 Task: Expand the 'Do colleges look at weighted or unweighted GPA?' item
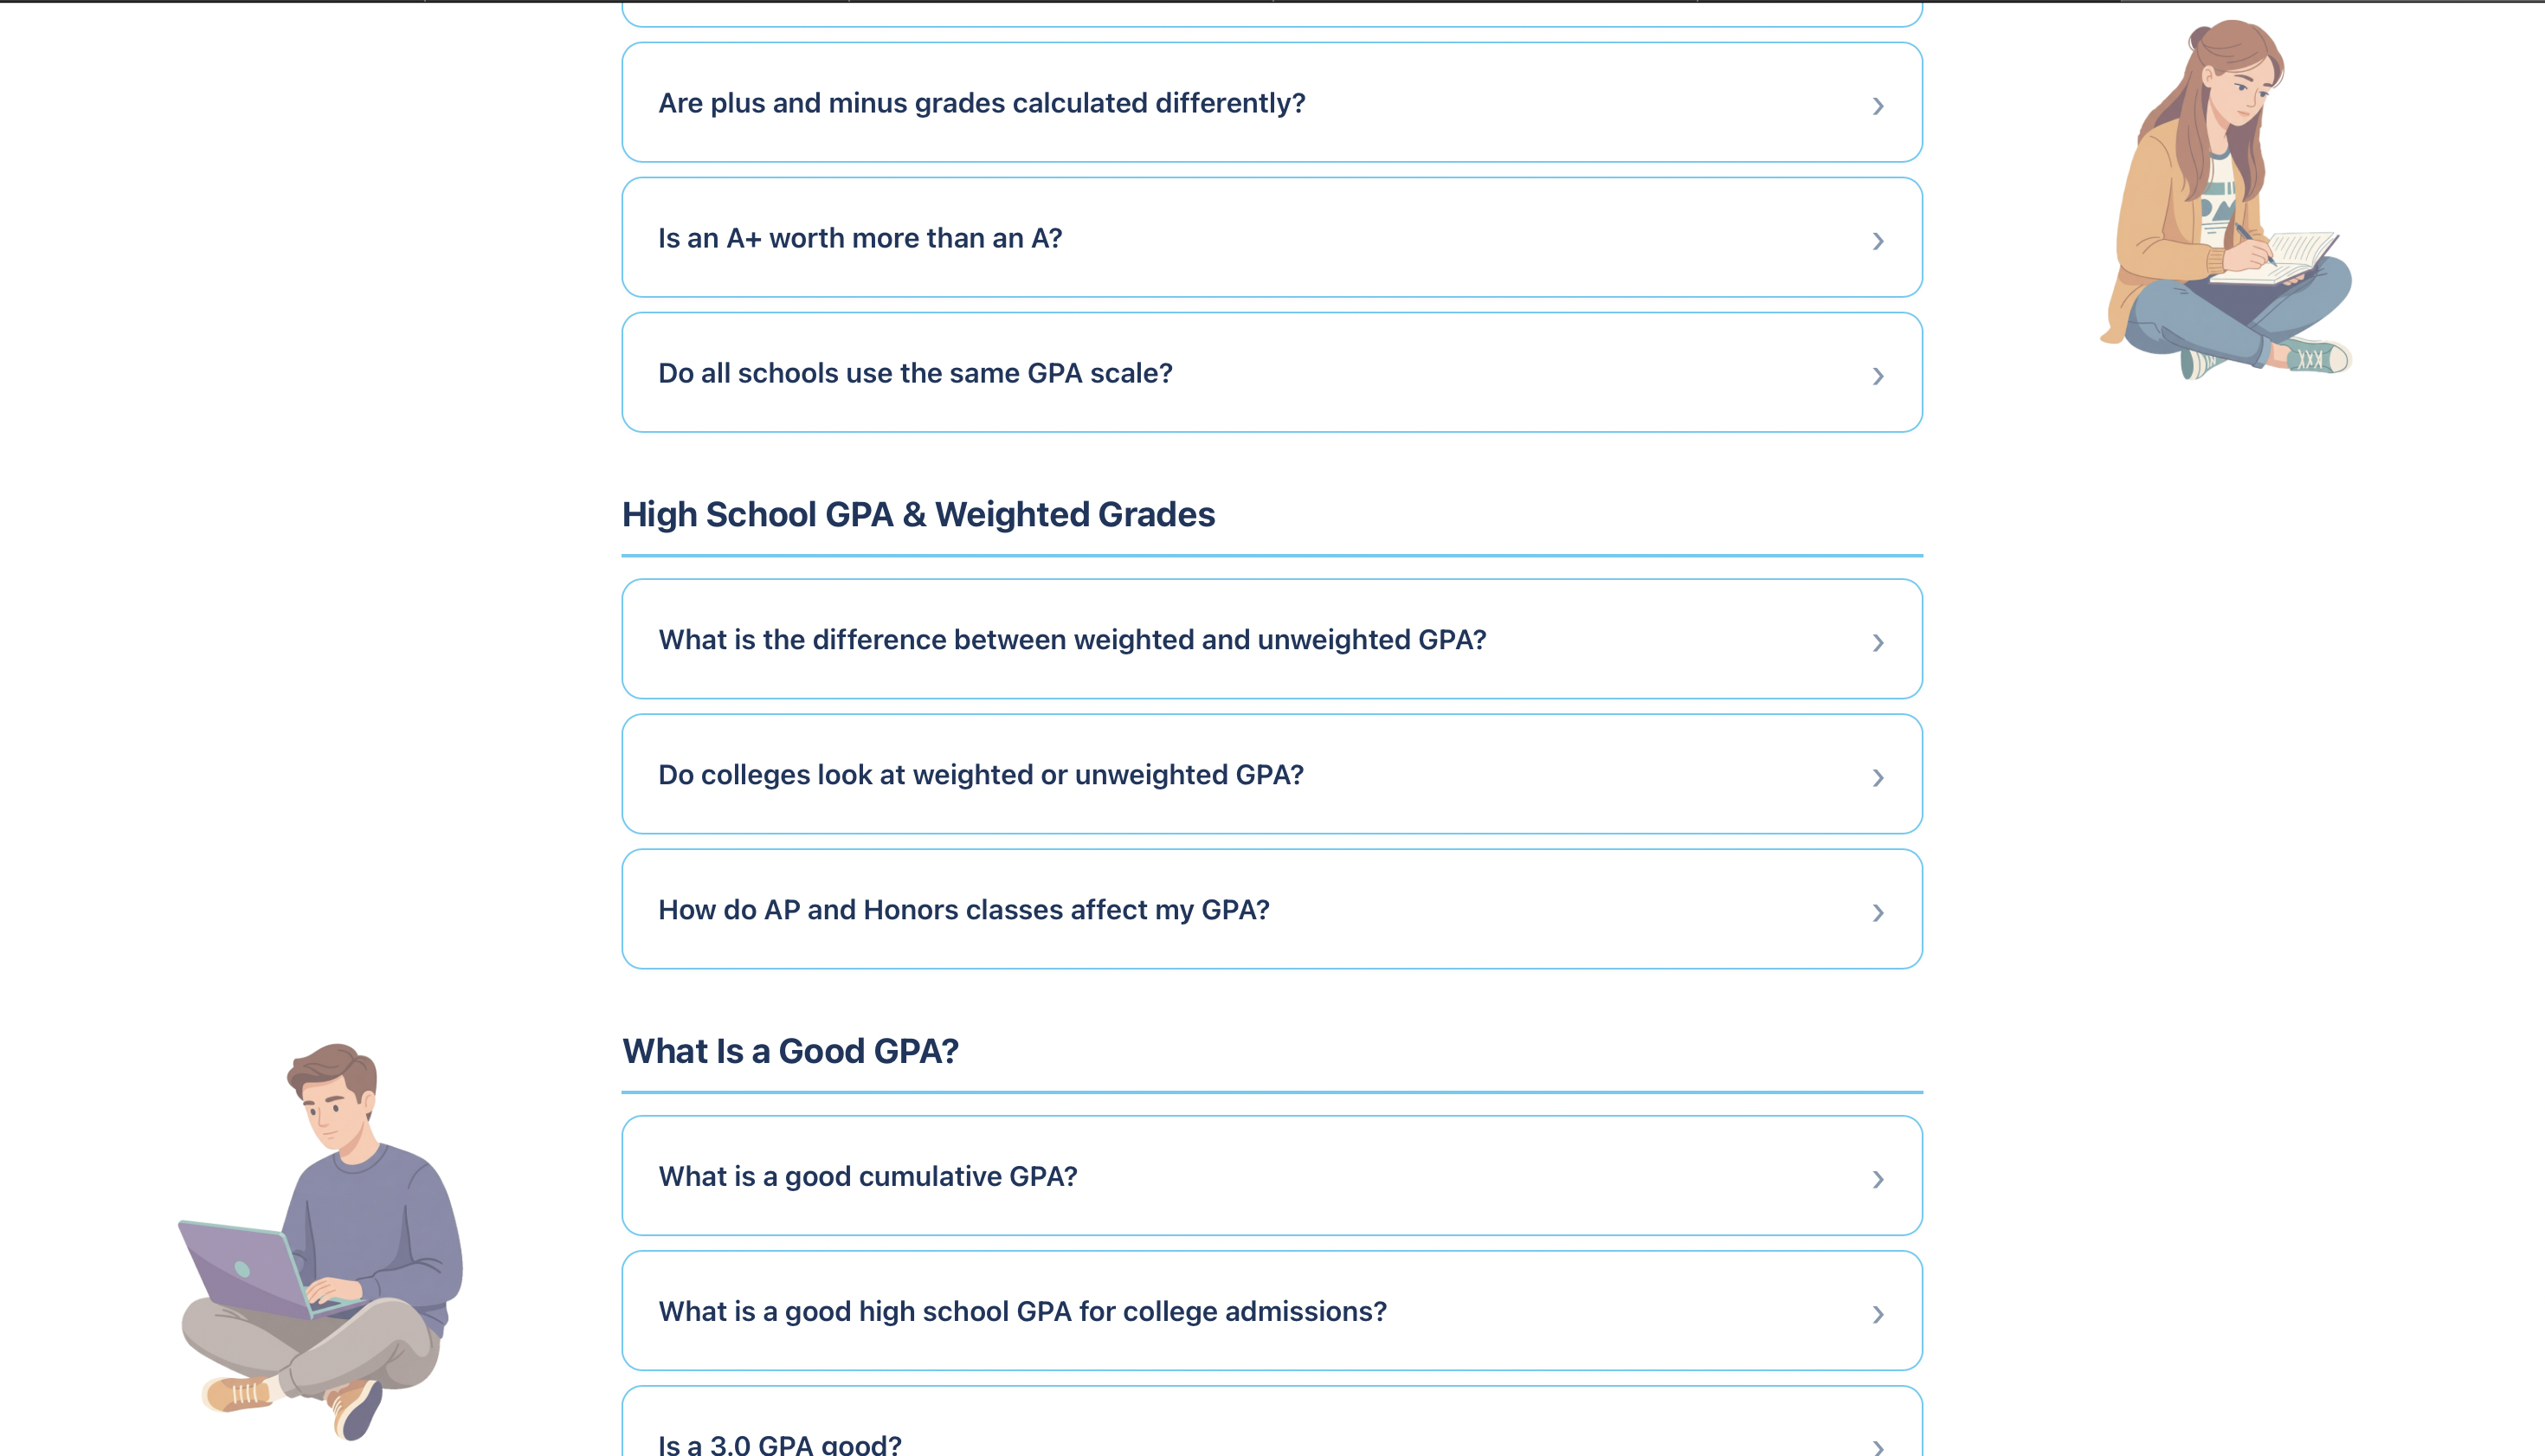pos(981,774)
